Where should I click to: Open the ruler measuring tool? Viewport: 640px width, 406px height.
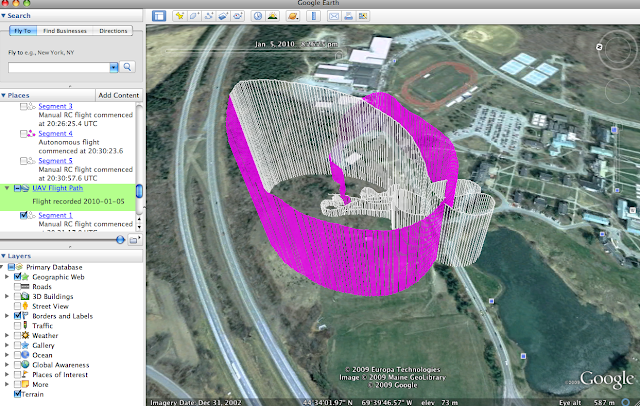(313, 16)
